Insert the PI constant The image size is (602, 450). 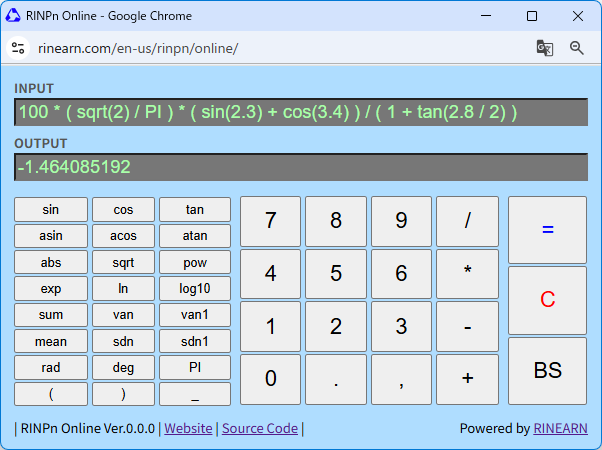[x=195, y=367]
